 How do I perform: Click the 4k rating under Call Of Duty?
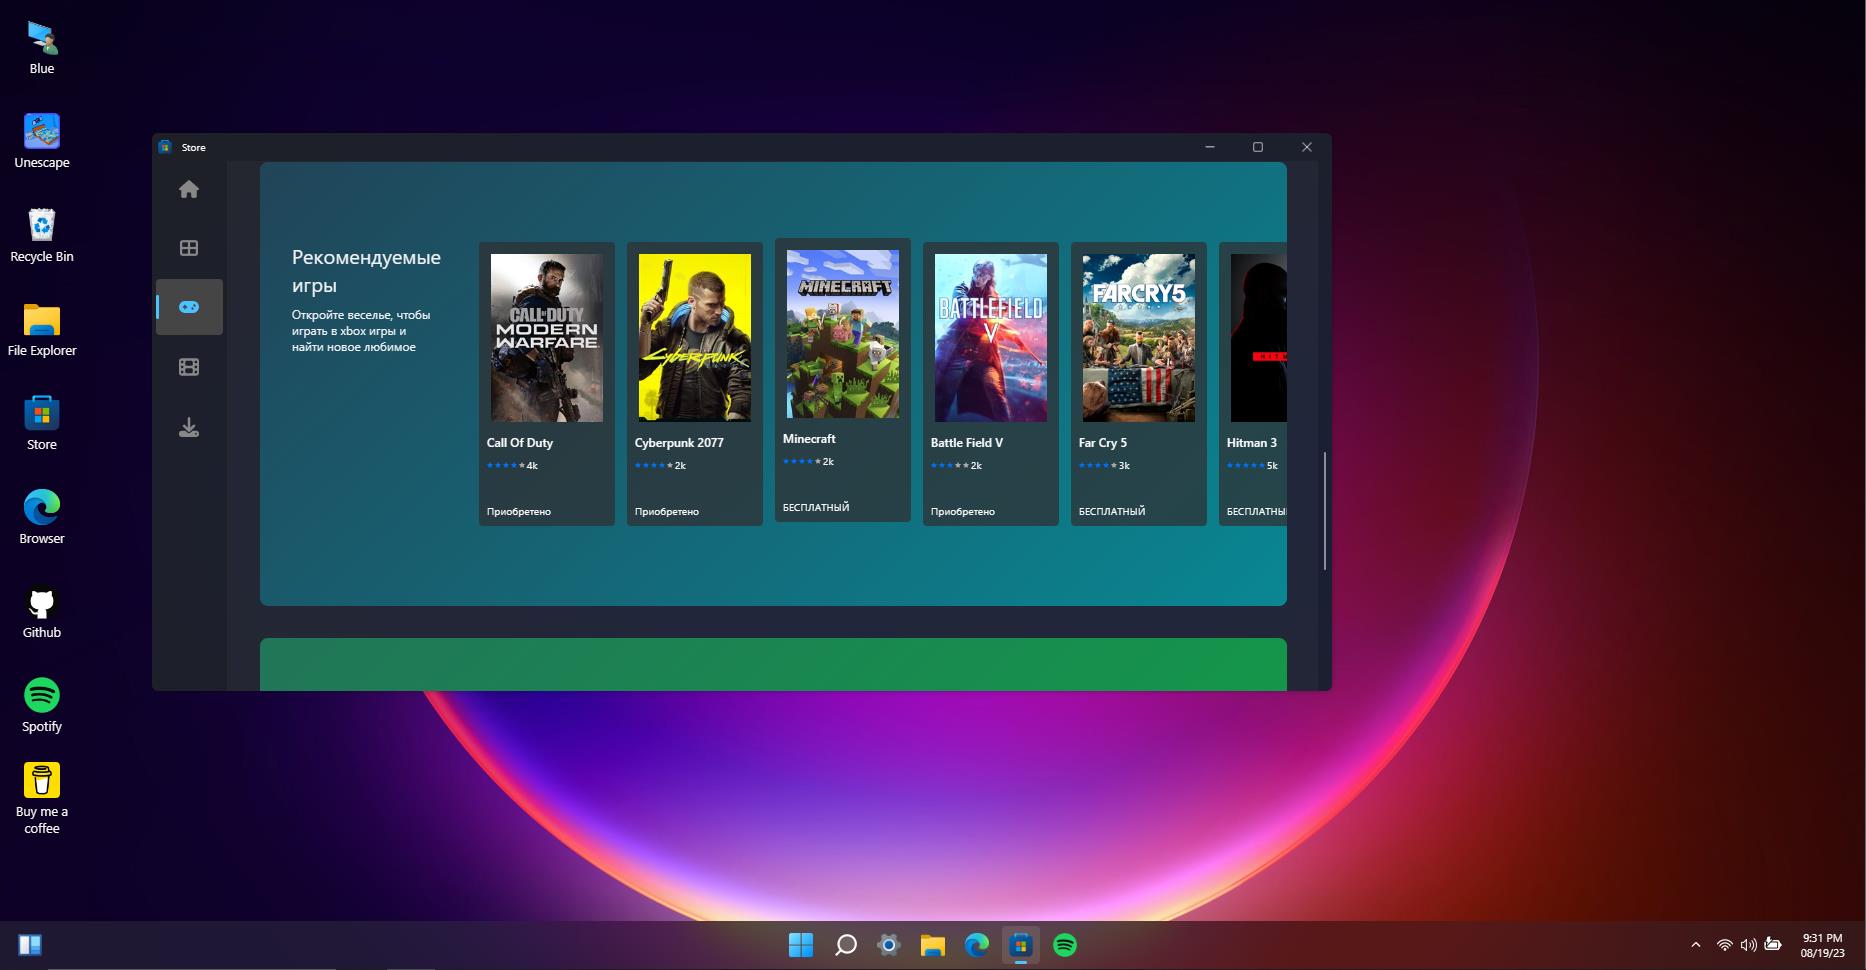point(532,466)
